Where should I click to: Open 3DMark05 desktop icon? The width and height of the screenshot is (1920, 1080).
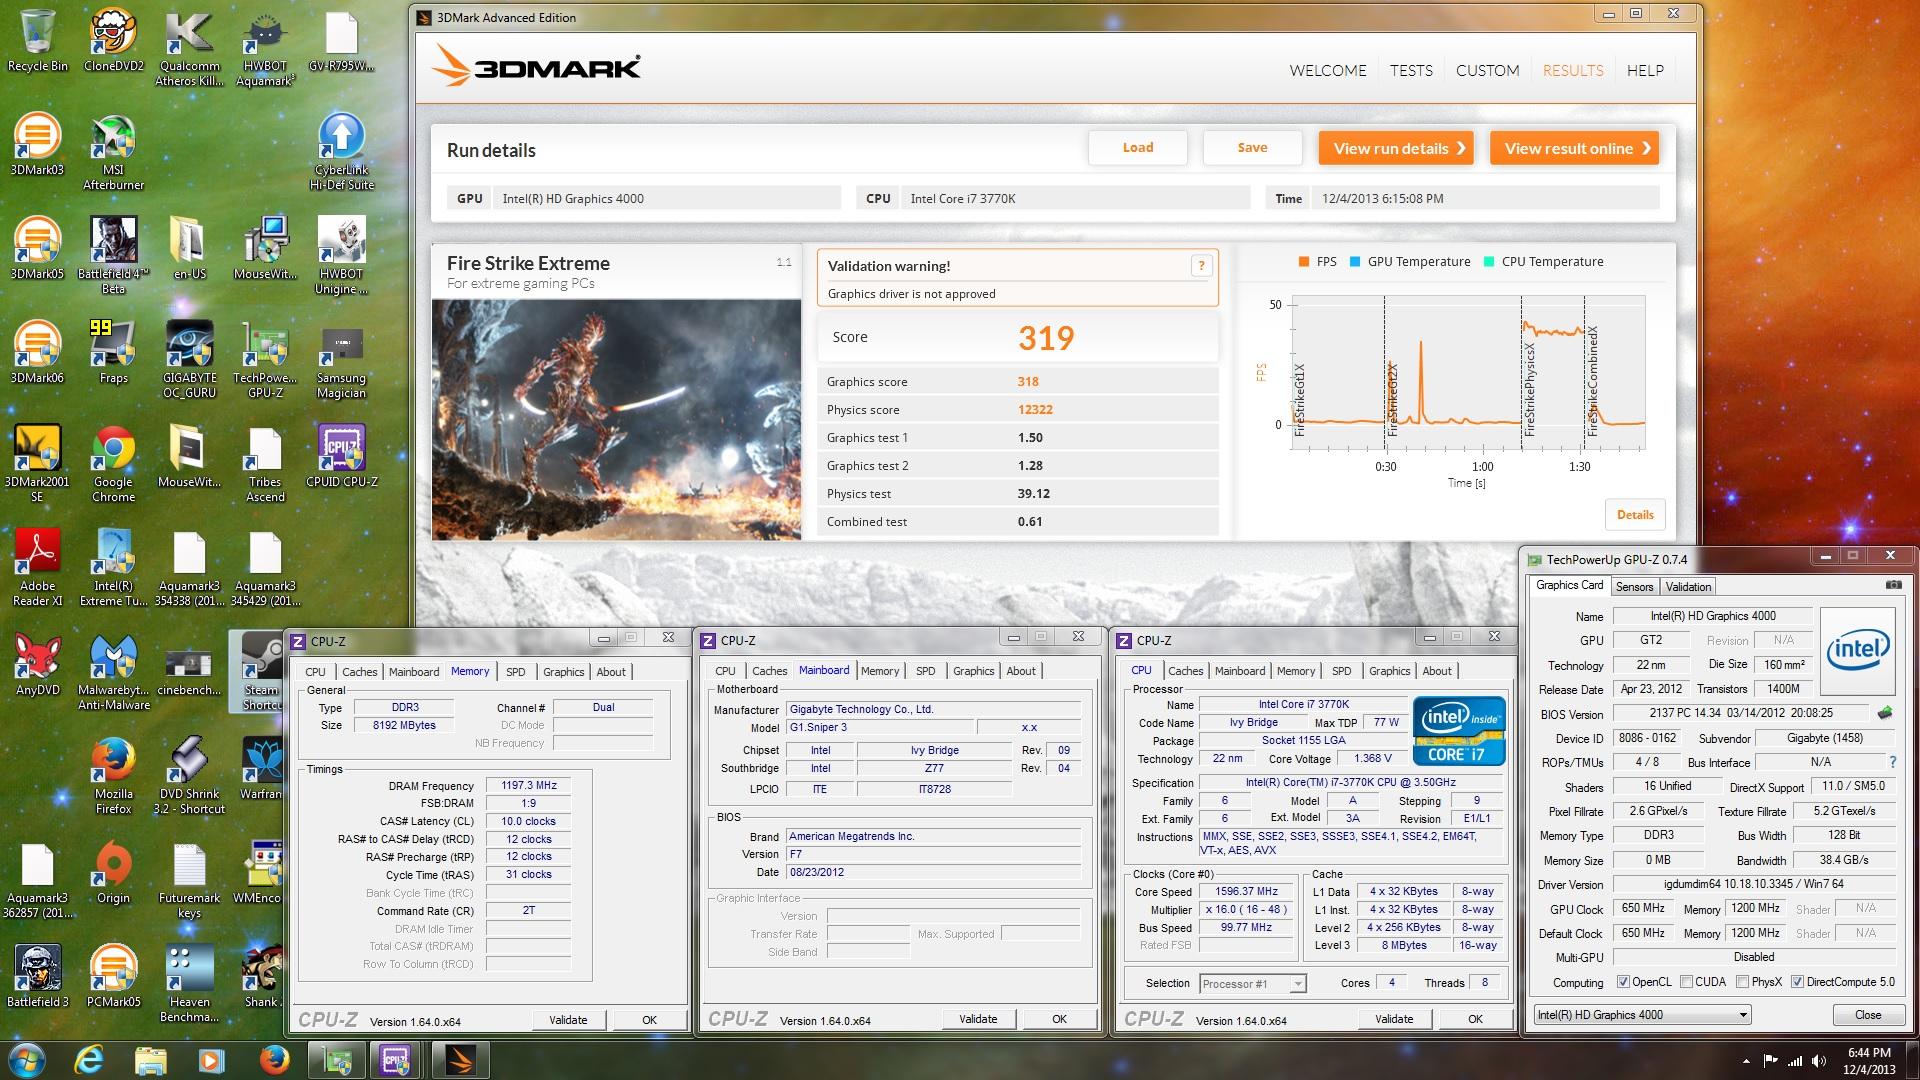tap(37, 250)
